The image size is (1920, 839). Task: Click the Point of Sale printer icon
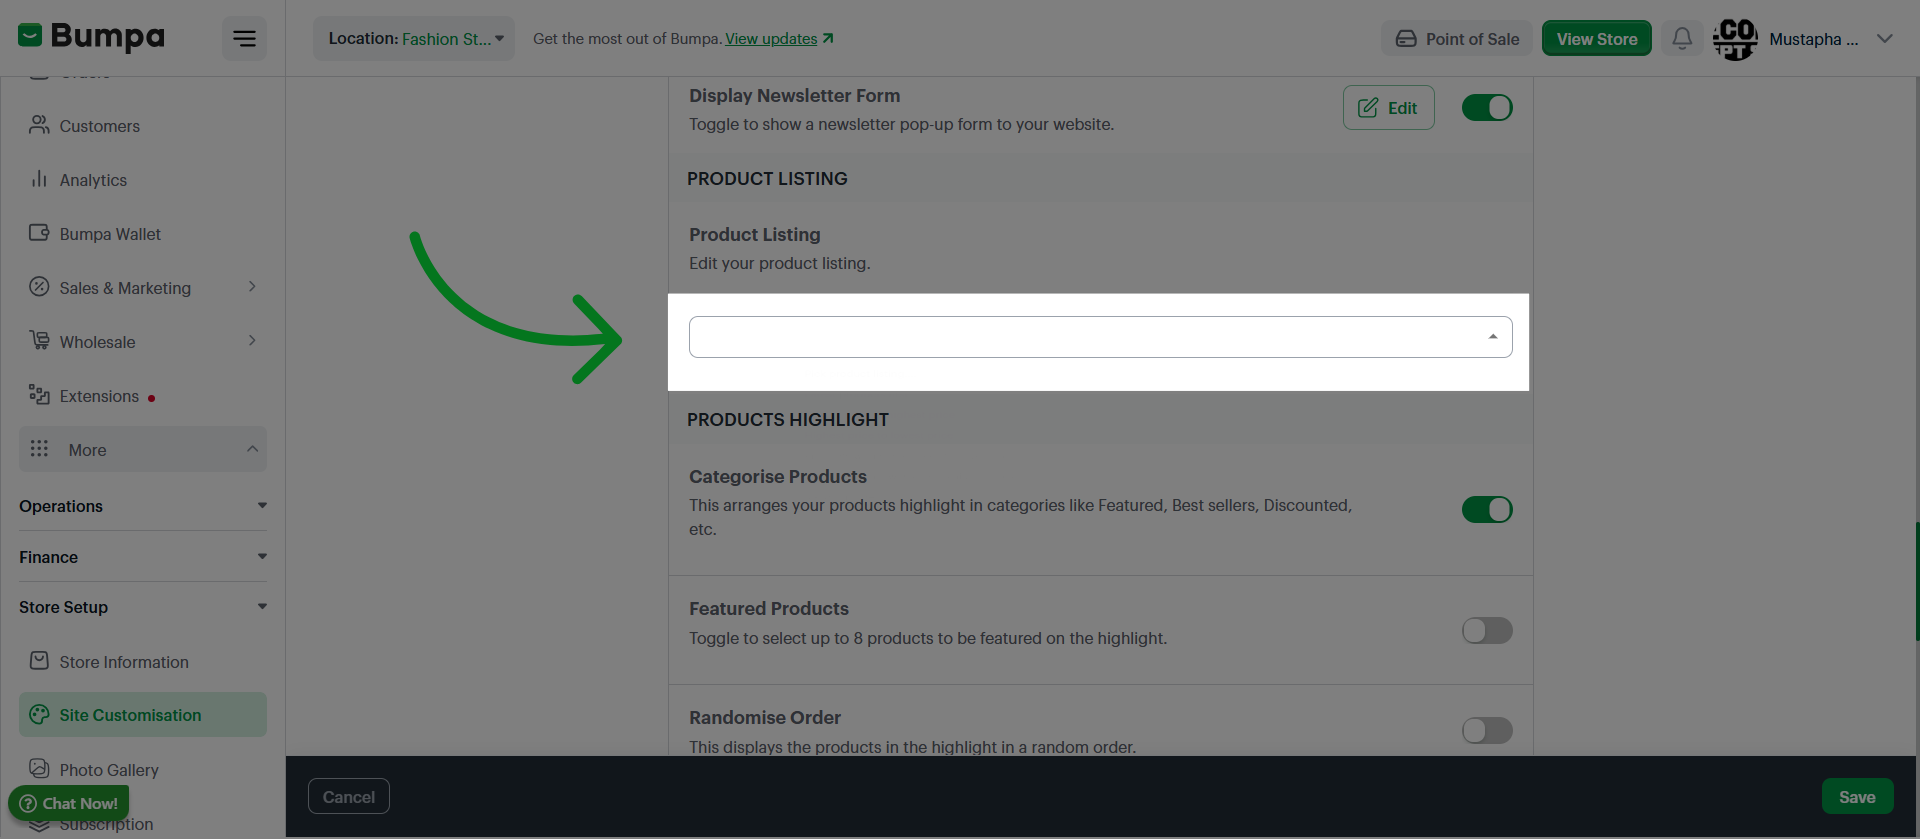[1406, 39]
